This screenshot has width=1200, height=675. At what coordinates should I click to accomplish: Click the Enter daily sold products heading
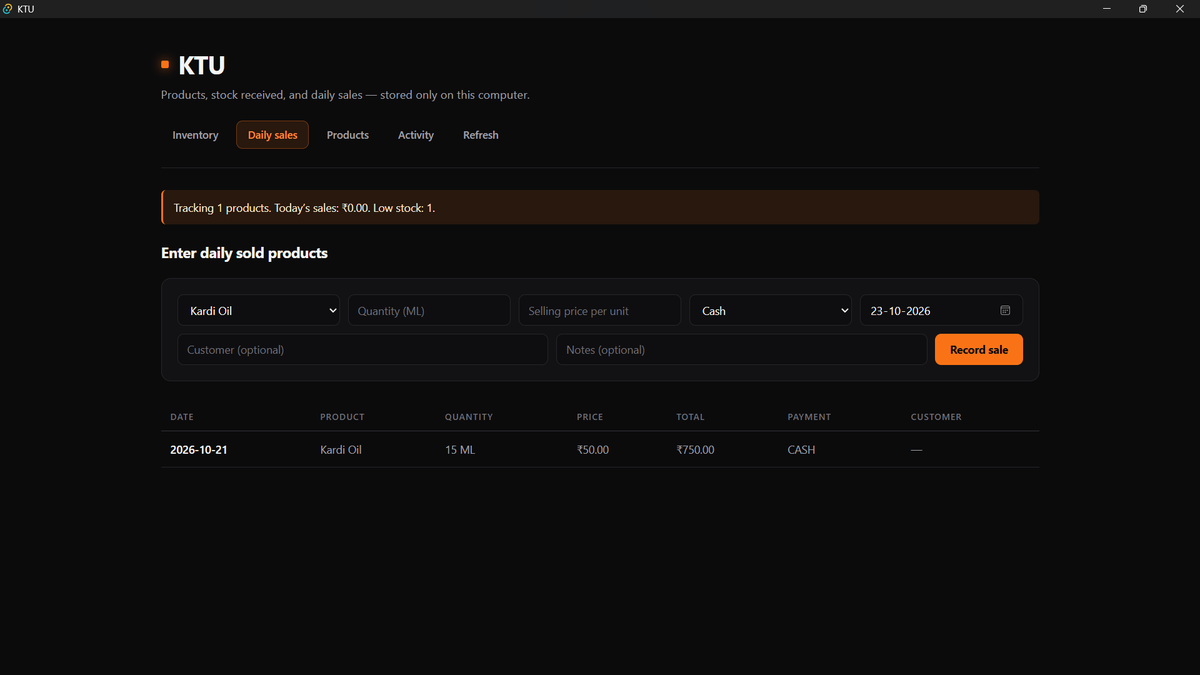click(244, 253)
